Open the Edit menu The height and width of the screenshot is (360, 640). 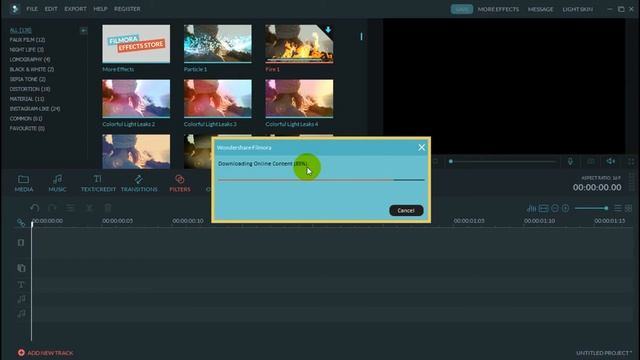(x=51, y=9)
